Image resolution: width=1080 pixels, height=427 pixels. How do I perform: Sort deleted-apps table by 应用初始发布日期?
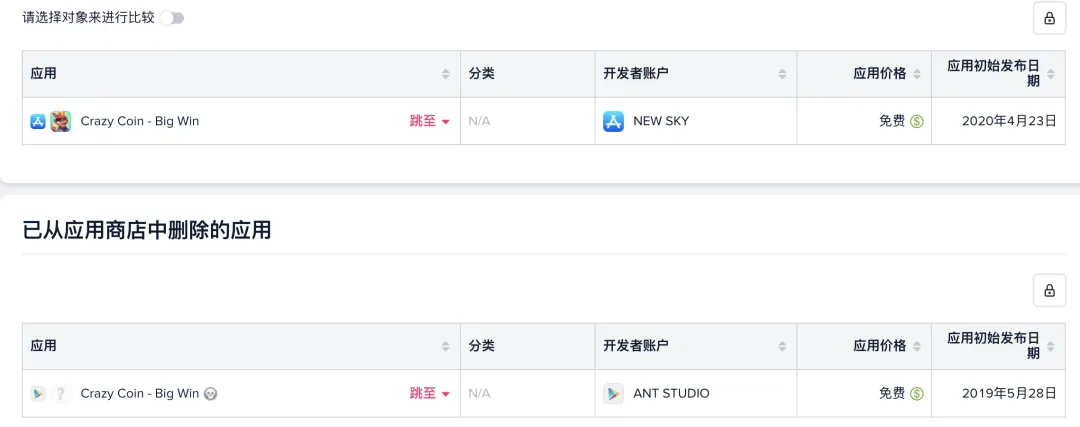(x=1050, y=346)
